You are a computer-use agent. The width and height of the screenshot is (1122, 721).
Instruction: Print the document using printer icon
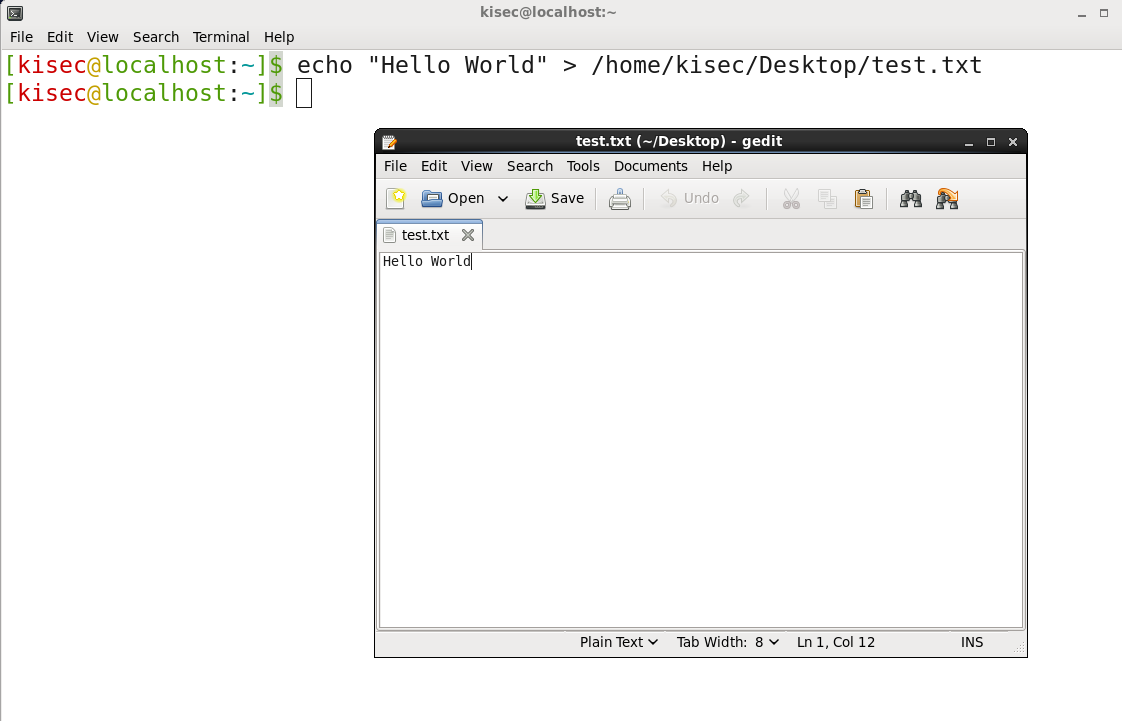click(x=620, y=199)
